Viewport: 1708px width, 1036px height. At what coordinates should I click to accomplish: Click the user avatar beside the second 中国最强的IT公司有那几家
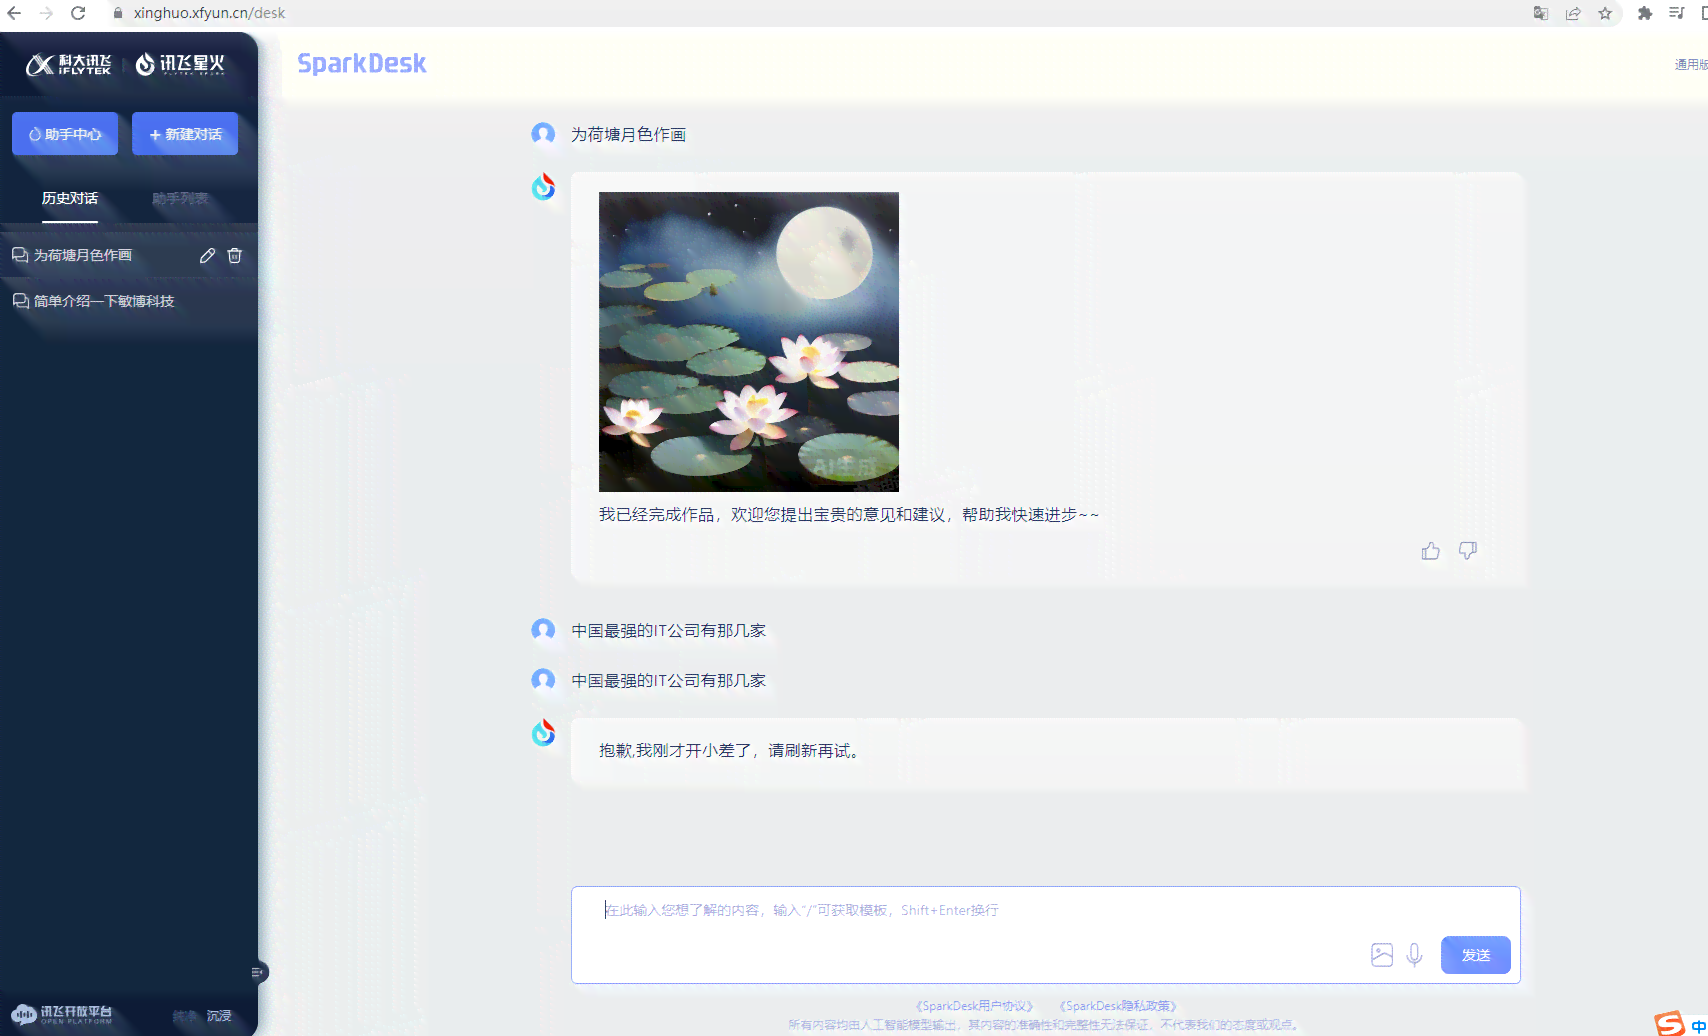[x=543, y=680]
